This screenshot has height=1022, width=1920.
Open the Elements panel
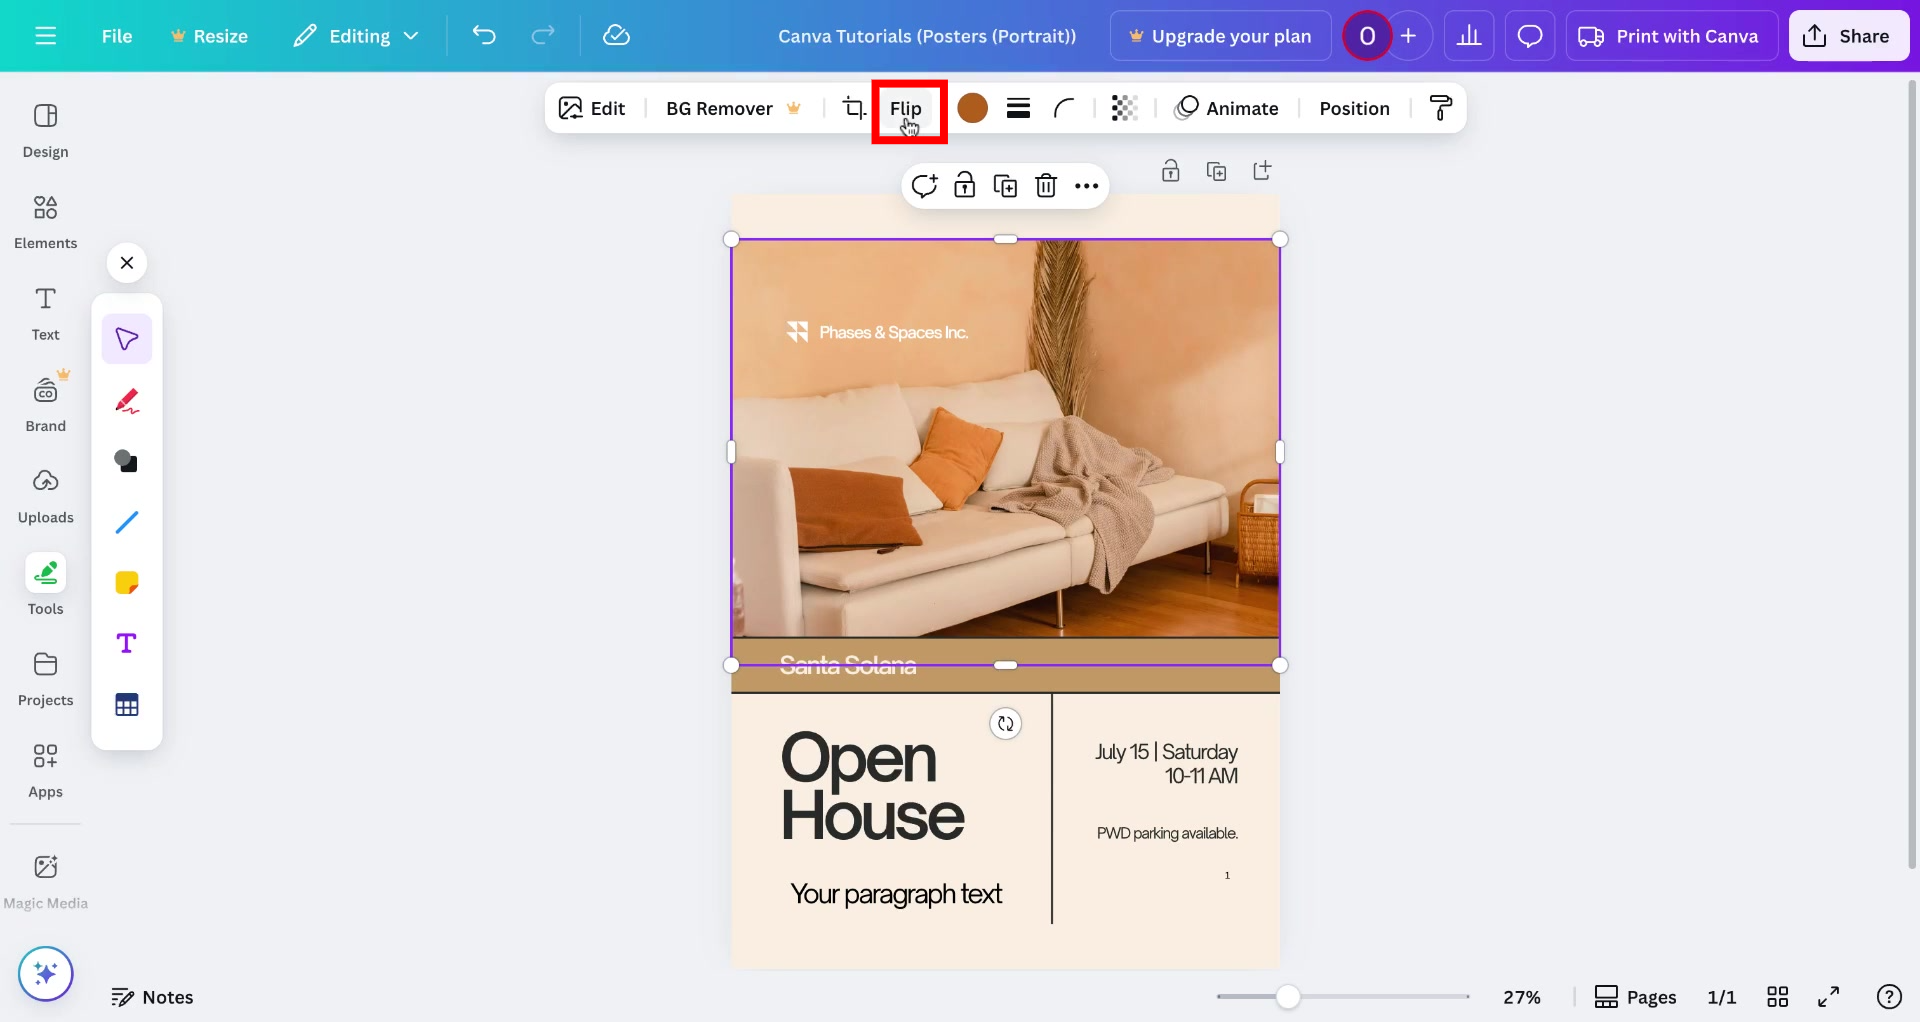(x=45, y=222)
